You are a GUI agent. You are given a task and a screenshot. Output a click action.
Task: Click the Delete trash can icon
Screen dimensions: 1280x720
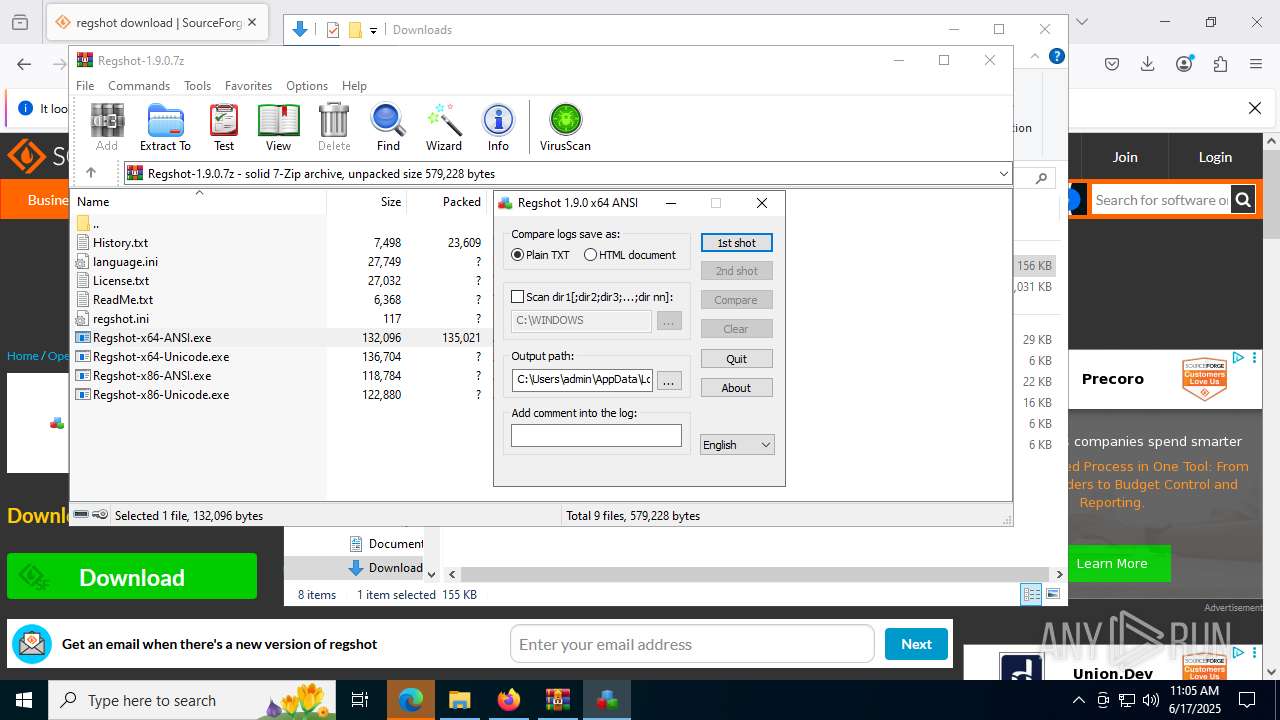coord(334,127)
